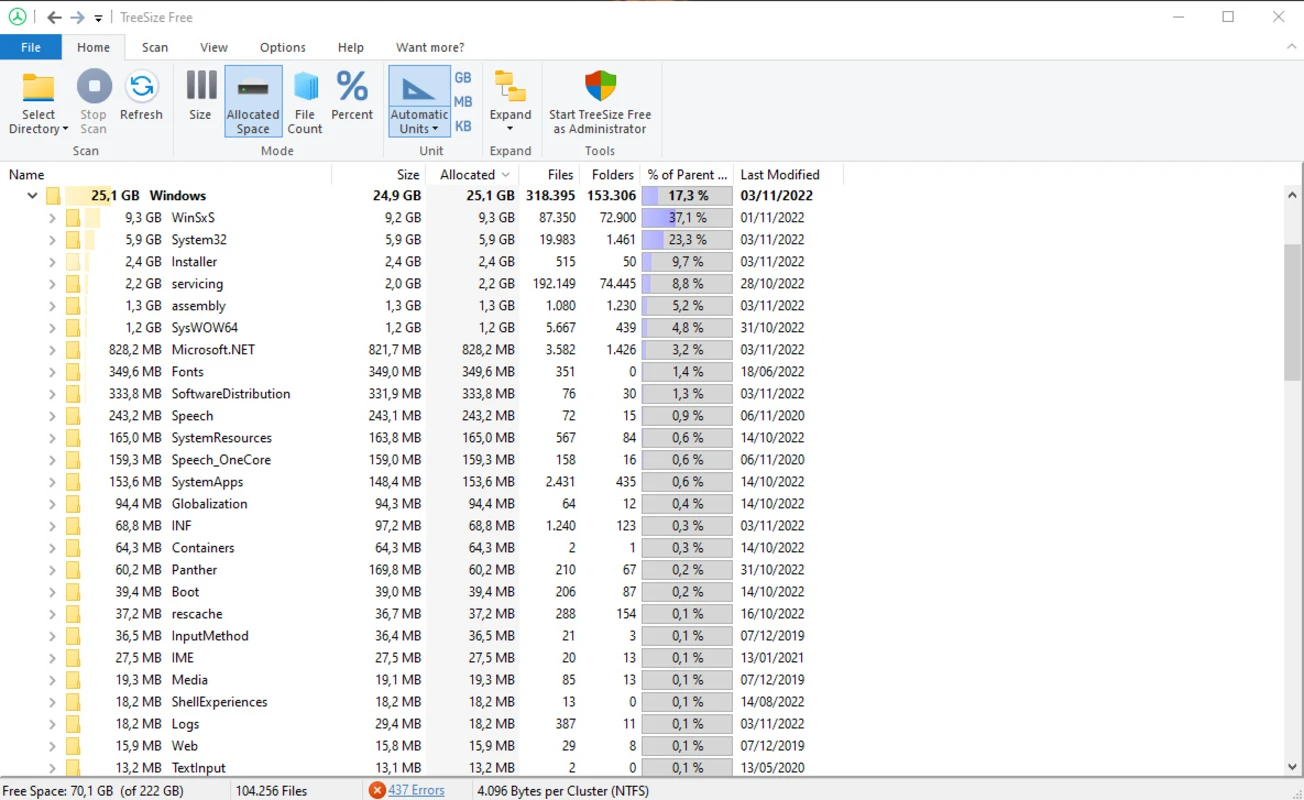Switch display mode to Size
The height and width of the screenshot is (800, 1304).
200,100
